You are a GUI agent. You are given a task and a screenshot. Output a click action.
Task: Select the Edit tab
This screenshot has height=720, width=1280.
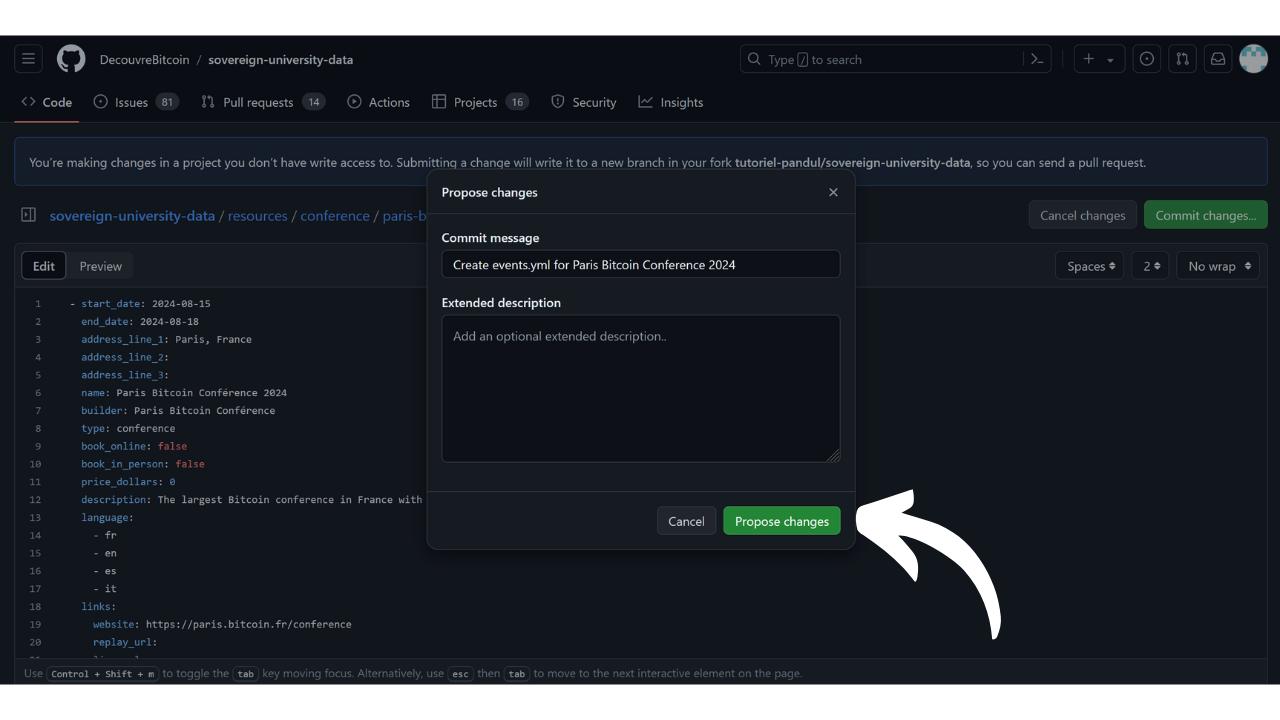[44, 266]
